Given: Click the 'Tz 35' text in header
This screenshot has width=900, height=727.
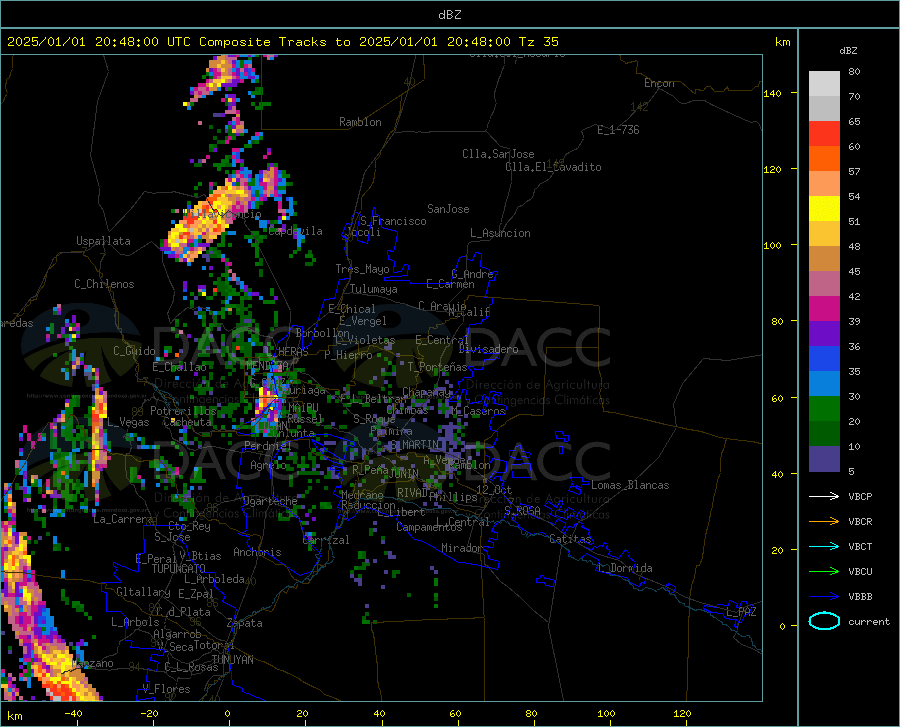Looking at the screenshot, I should [538, 42].
